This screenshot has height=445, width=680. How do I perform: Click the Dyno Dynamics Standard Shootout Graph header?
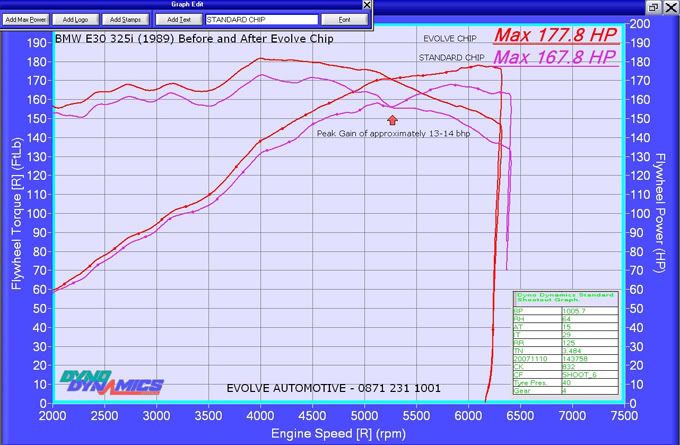click(565, 298)
